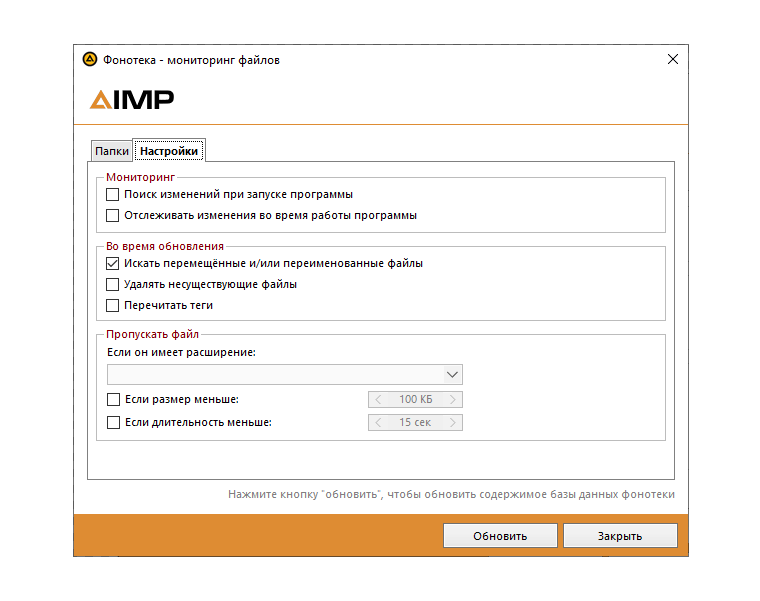This screenshot has height=601, width=760.
Task: Close the file monitoring dialog window
Action: click(x=672, y=60)
